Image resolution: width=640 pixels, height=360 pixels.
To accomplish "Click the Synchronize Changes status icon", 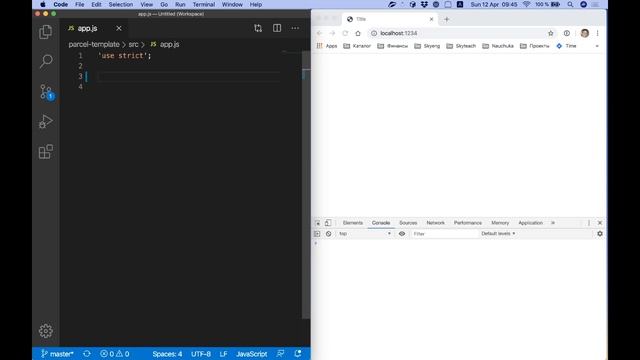I will [x=87, y=354].
